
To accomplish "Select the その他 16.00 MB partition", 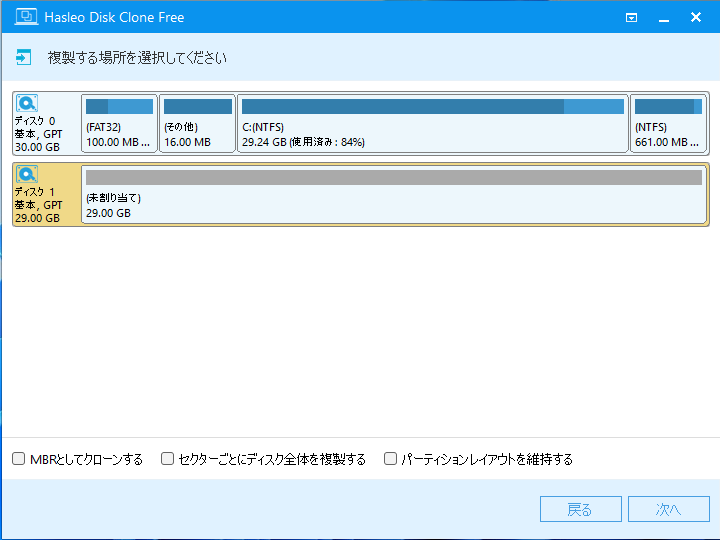I will coord(197,123).
